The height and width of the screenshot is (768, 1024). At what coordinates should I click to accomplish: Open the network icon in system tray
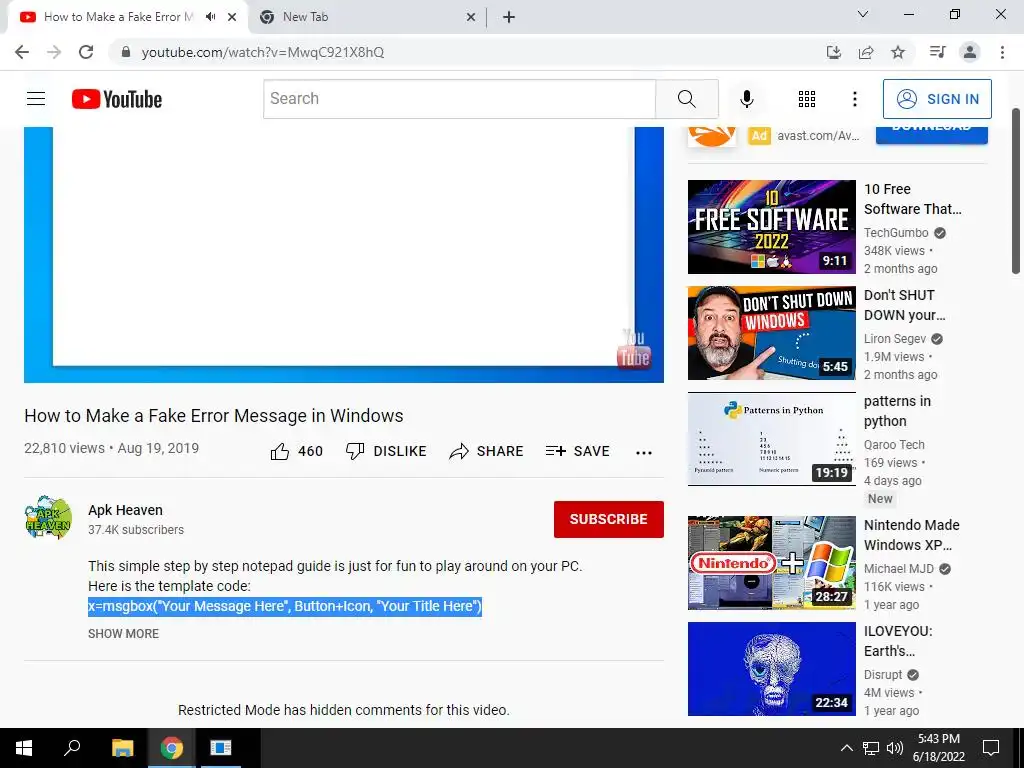[871, 748]
